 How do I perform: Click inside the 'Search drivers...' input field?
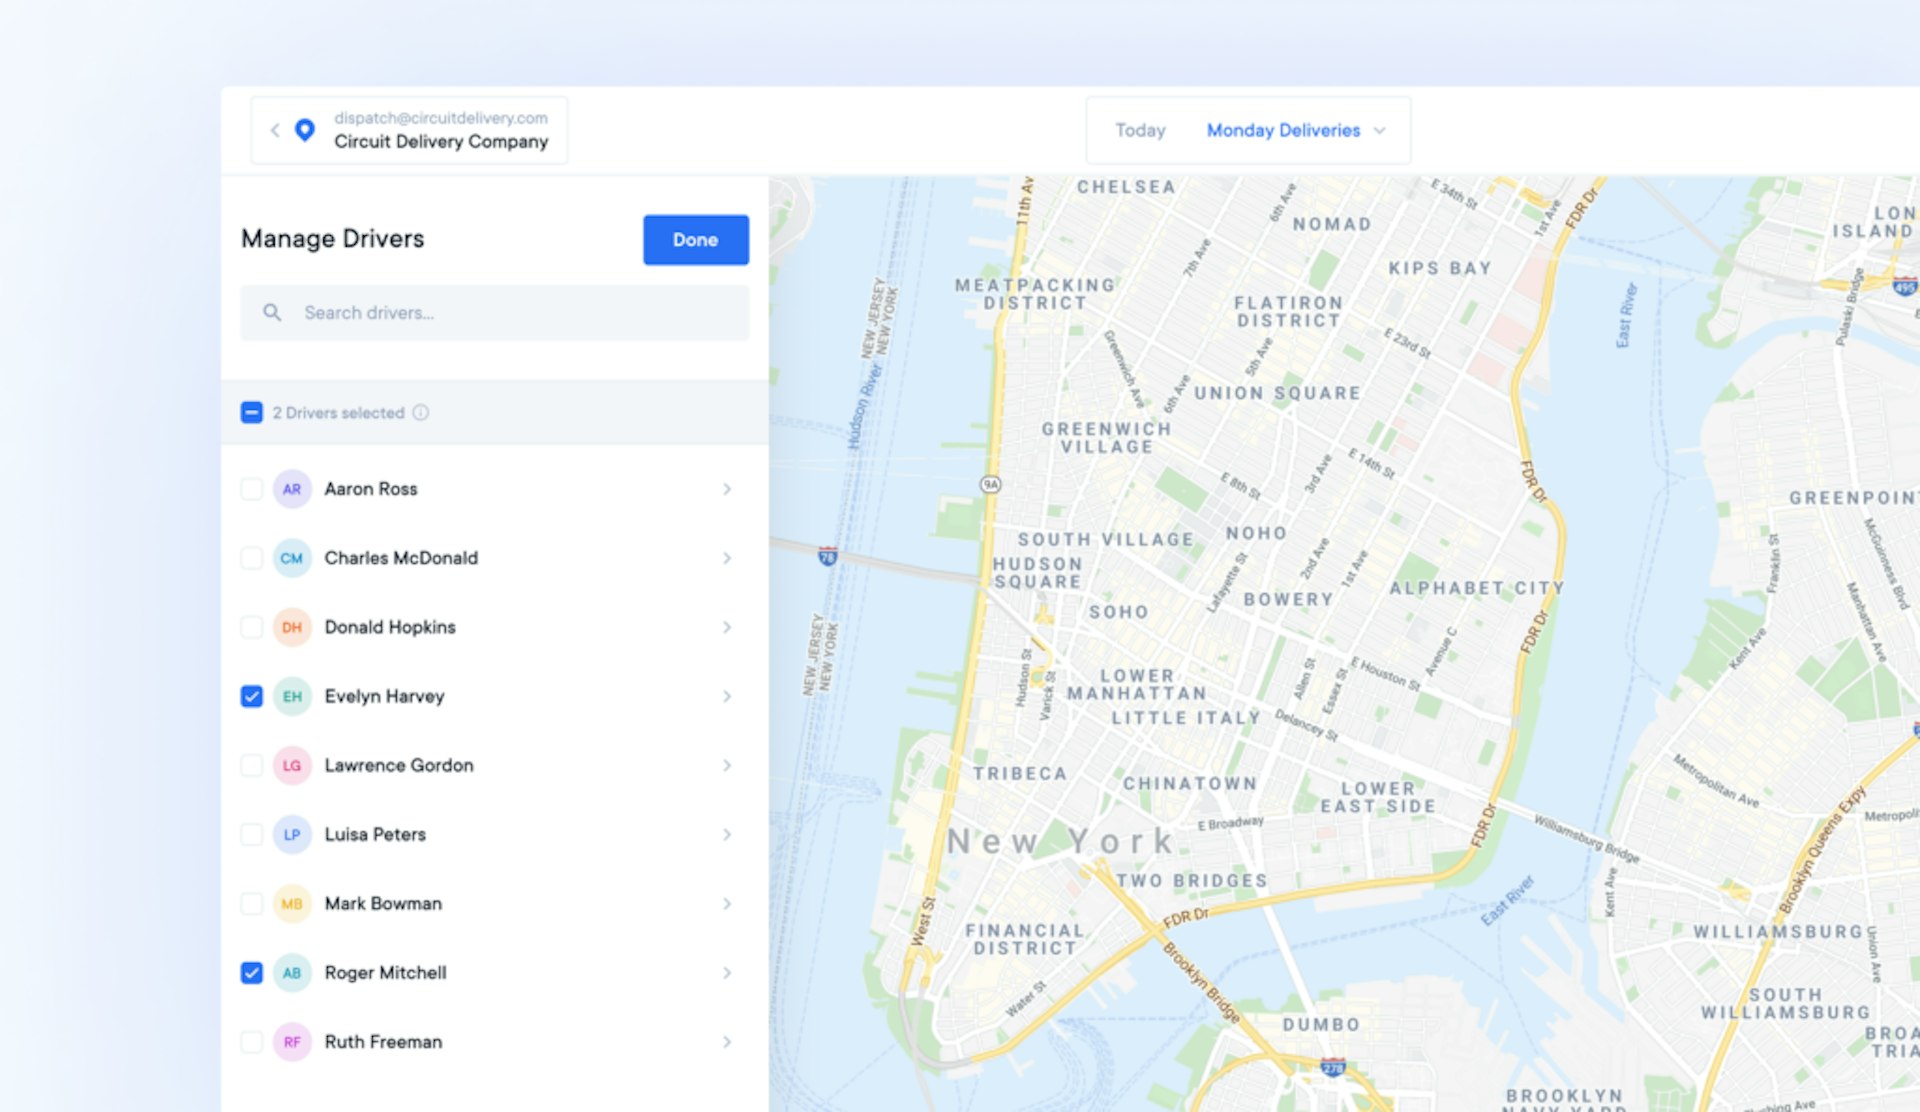click(450, 312)
